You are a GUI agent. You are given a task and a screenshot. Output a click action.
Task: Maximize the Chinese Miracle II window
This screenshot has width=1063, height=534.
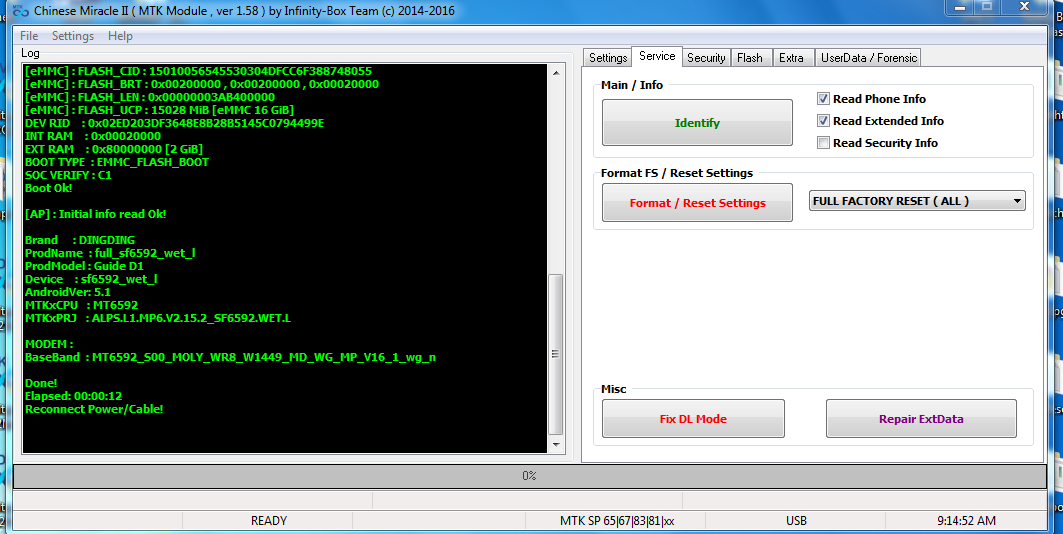987,7
